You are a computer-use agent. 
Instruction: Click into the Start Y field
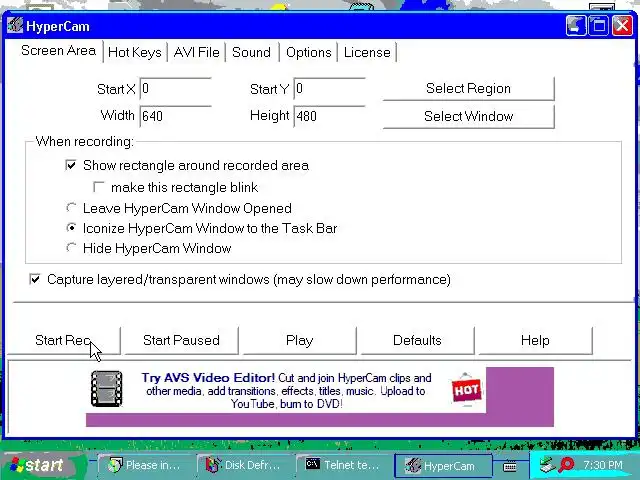click(329, 89)
